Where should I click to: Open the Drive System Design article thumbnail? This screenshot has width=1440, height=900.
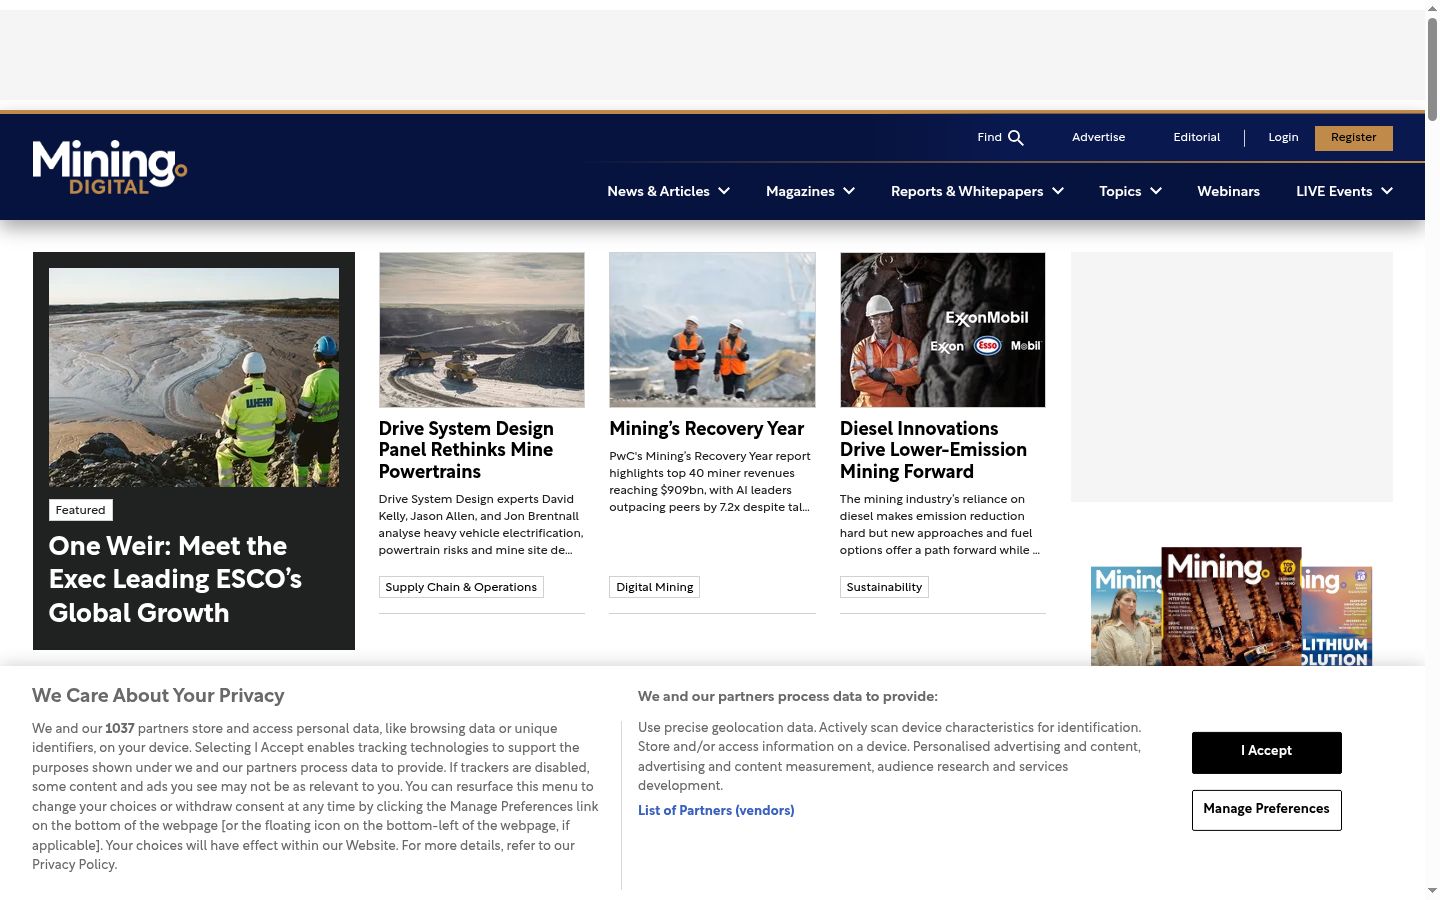pyautogui.click(x=482, y=330)
